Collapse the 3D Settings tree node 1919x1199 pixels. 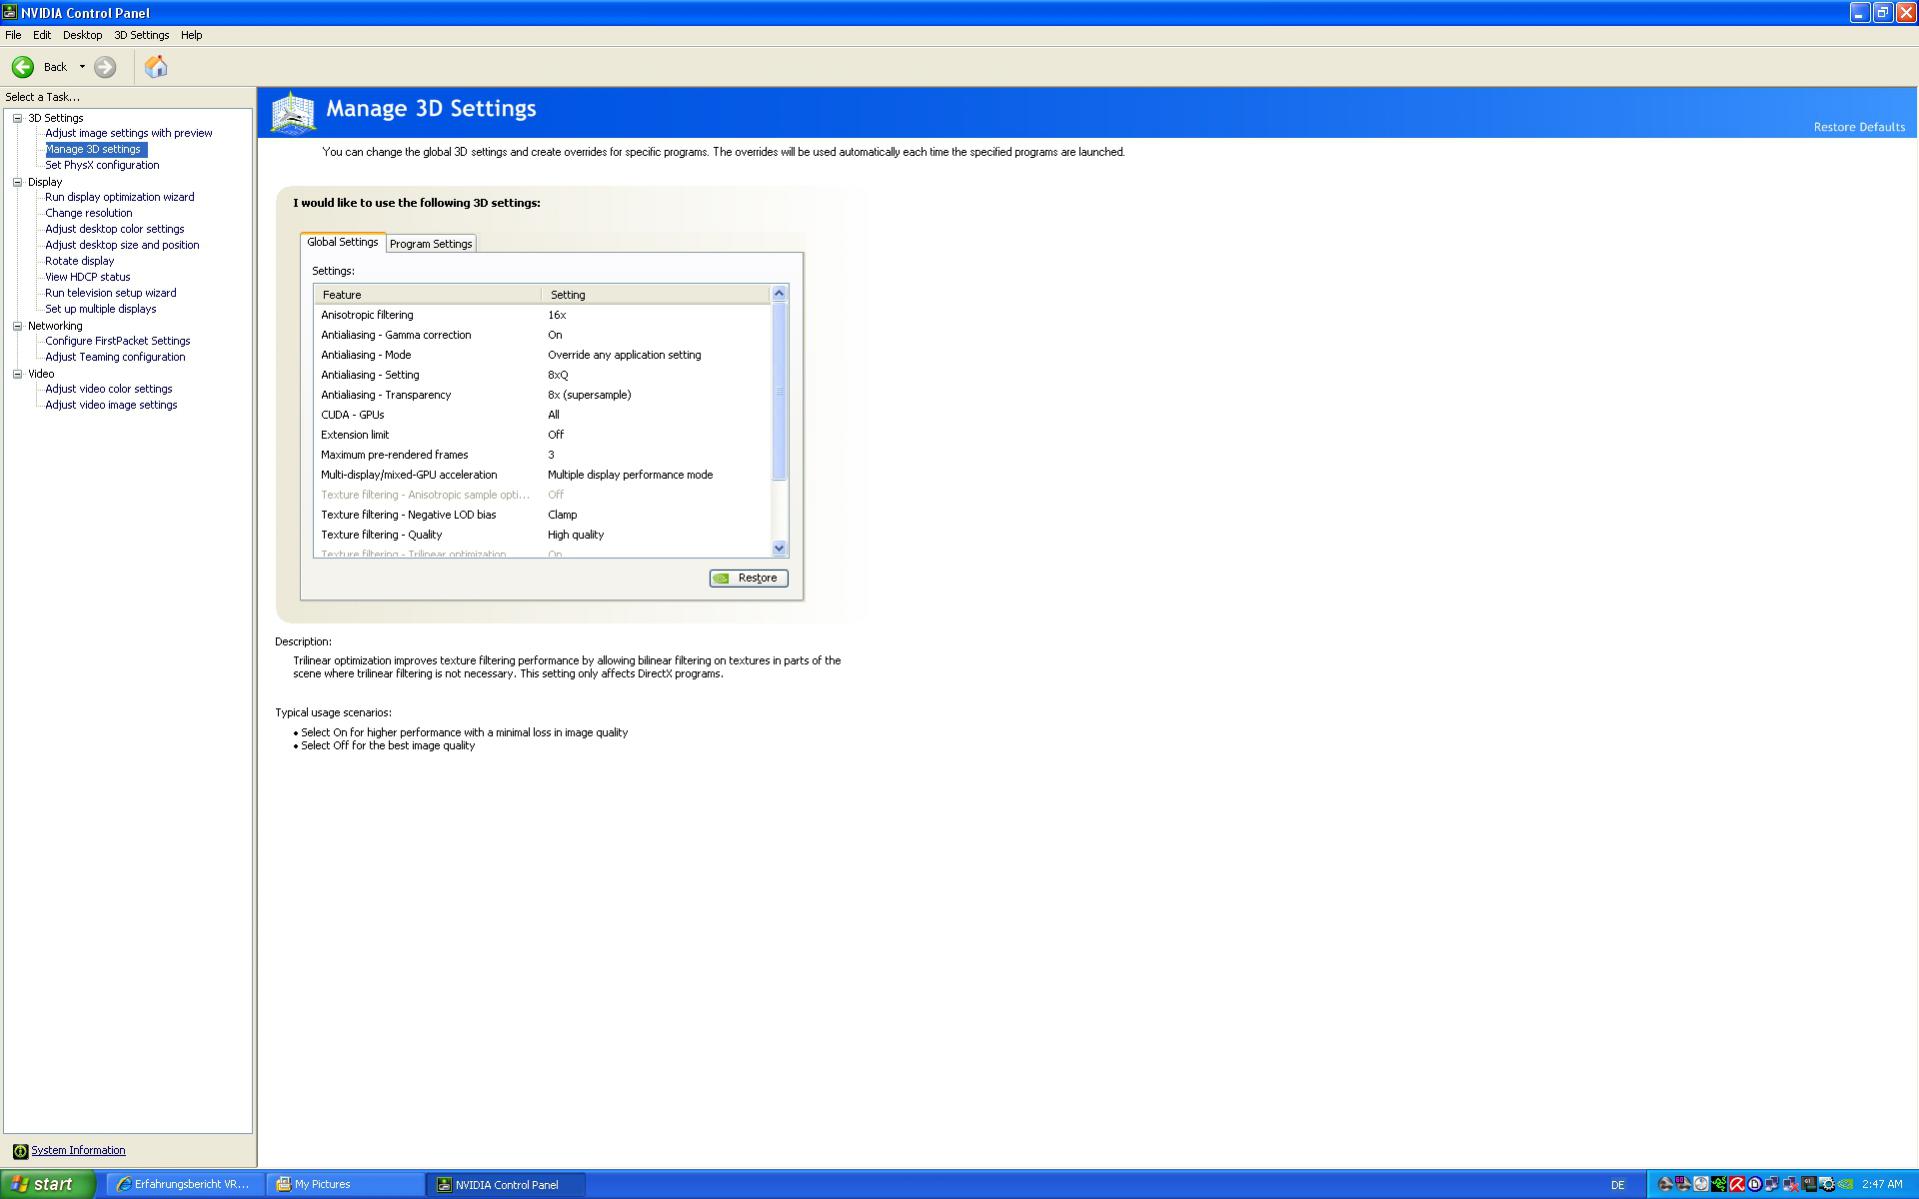pyautogui.click(x=17, y=118)
